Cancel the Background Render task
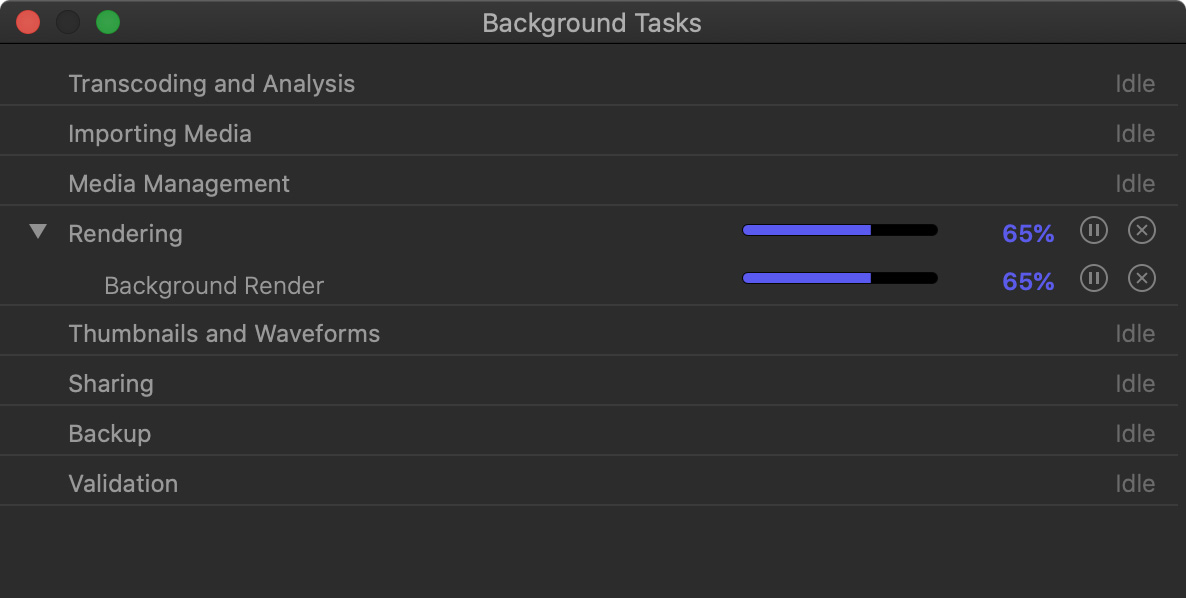The height and width of the screenshot is (598, 1186). (x=1141, y=278)
